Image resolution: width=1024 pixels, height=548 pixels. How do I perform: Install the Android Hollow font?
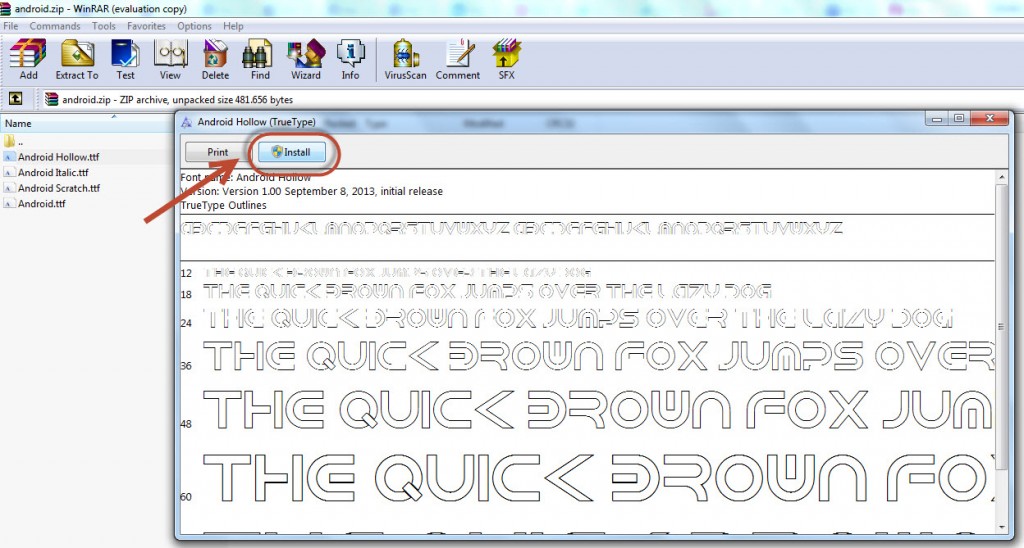tap(290, 153)
